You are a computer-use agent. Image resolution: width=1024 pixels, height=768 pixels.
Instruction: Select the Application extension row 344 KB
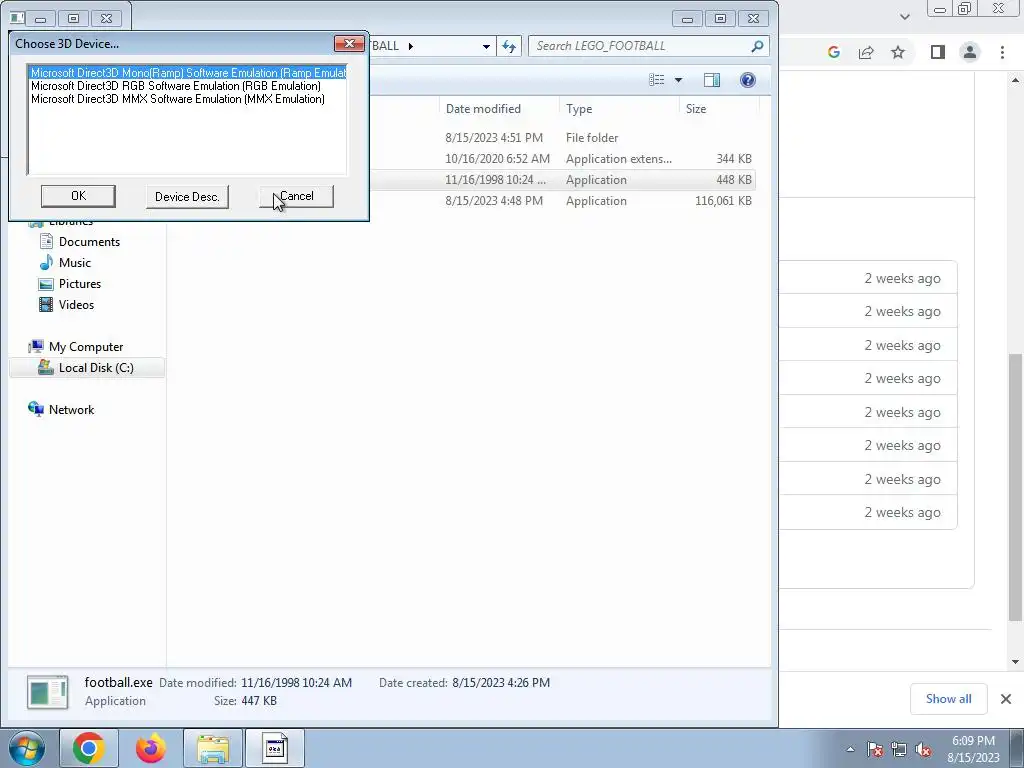(x=564, y=159)
